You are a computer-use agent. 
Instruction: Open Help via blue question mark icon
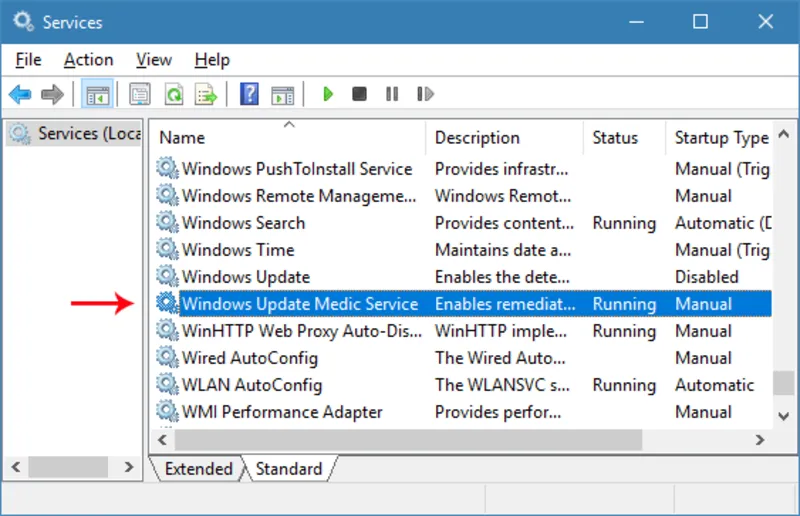(x=249, y=95)
